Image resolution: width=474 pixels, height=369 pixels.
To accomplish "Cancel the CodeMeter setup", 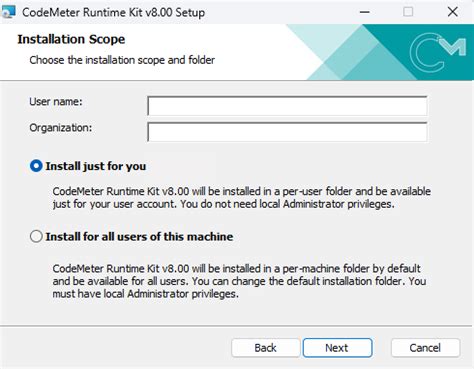I will [x=425, y=348].
